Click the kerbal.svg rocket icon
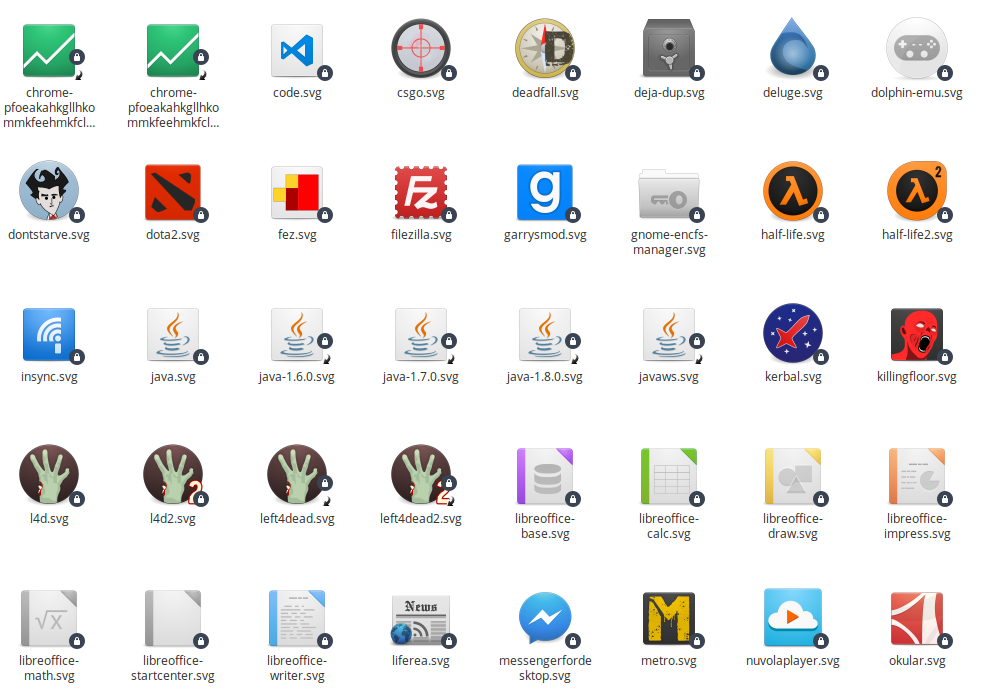1001x693 pixels. coord(792,333)
